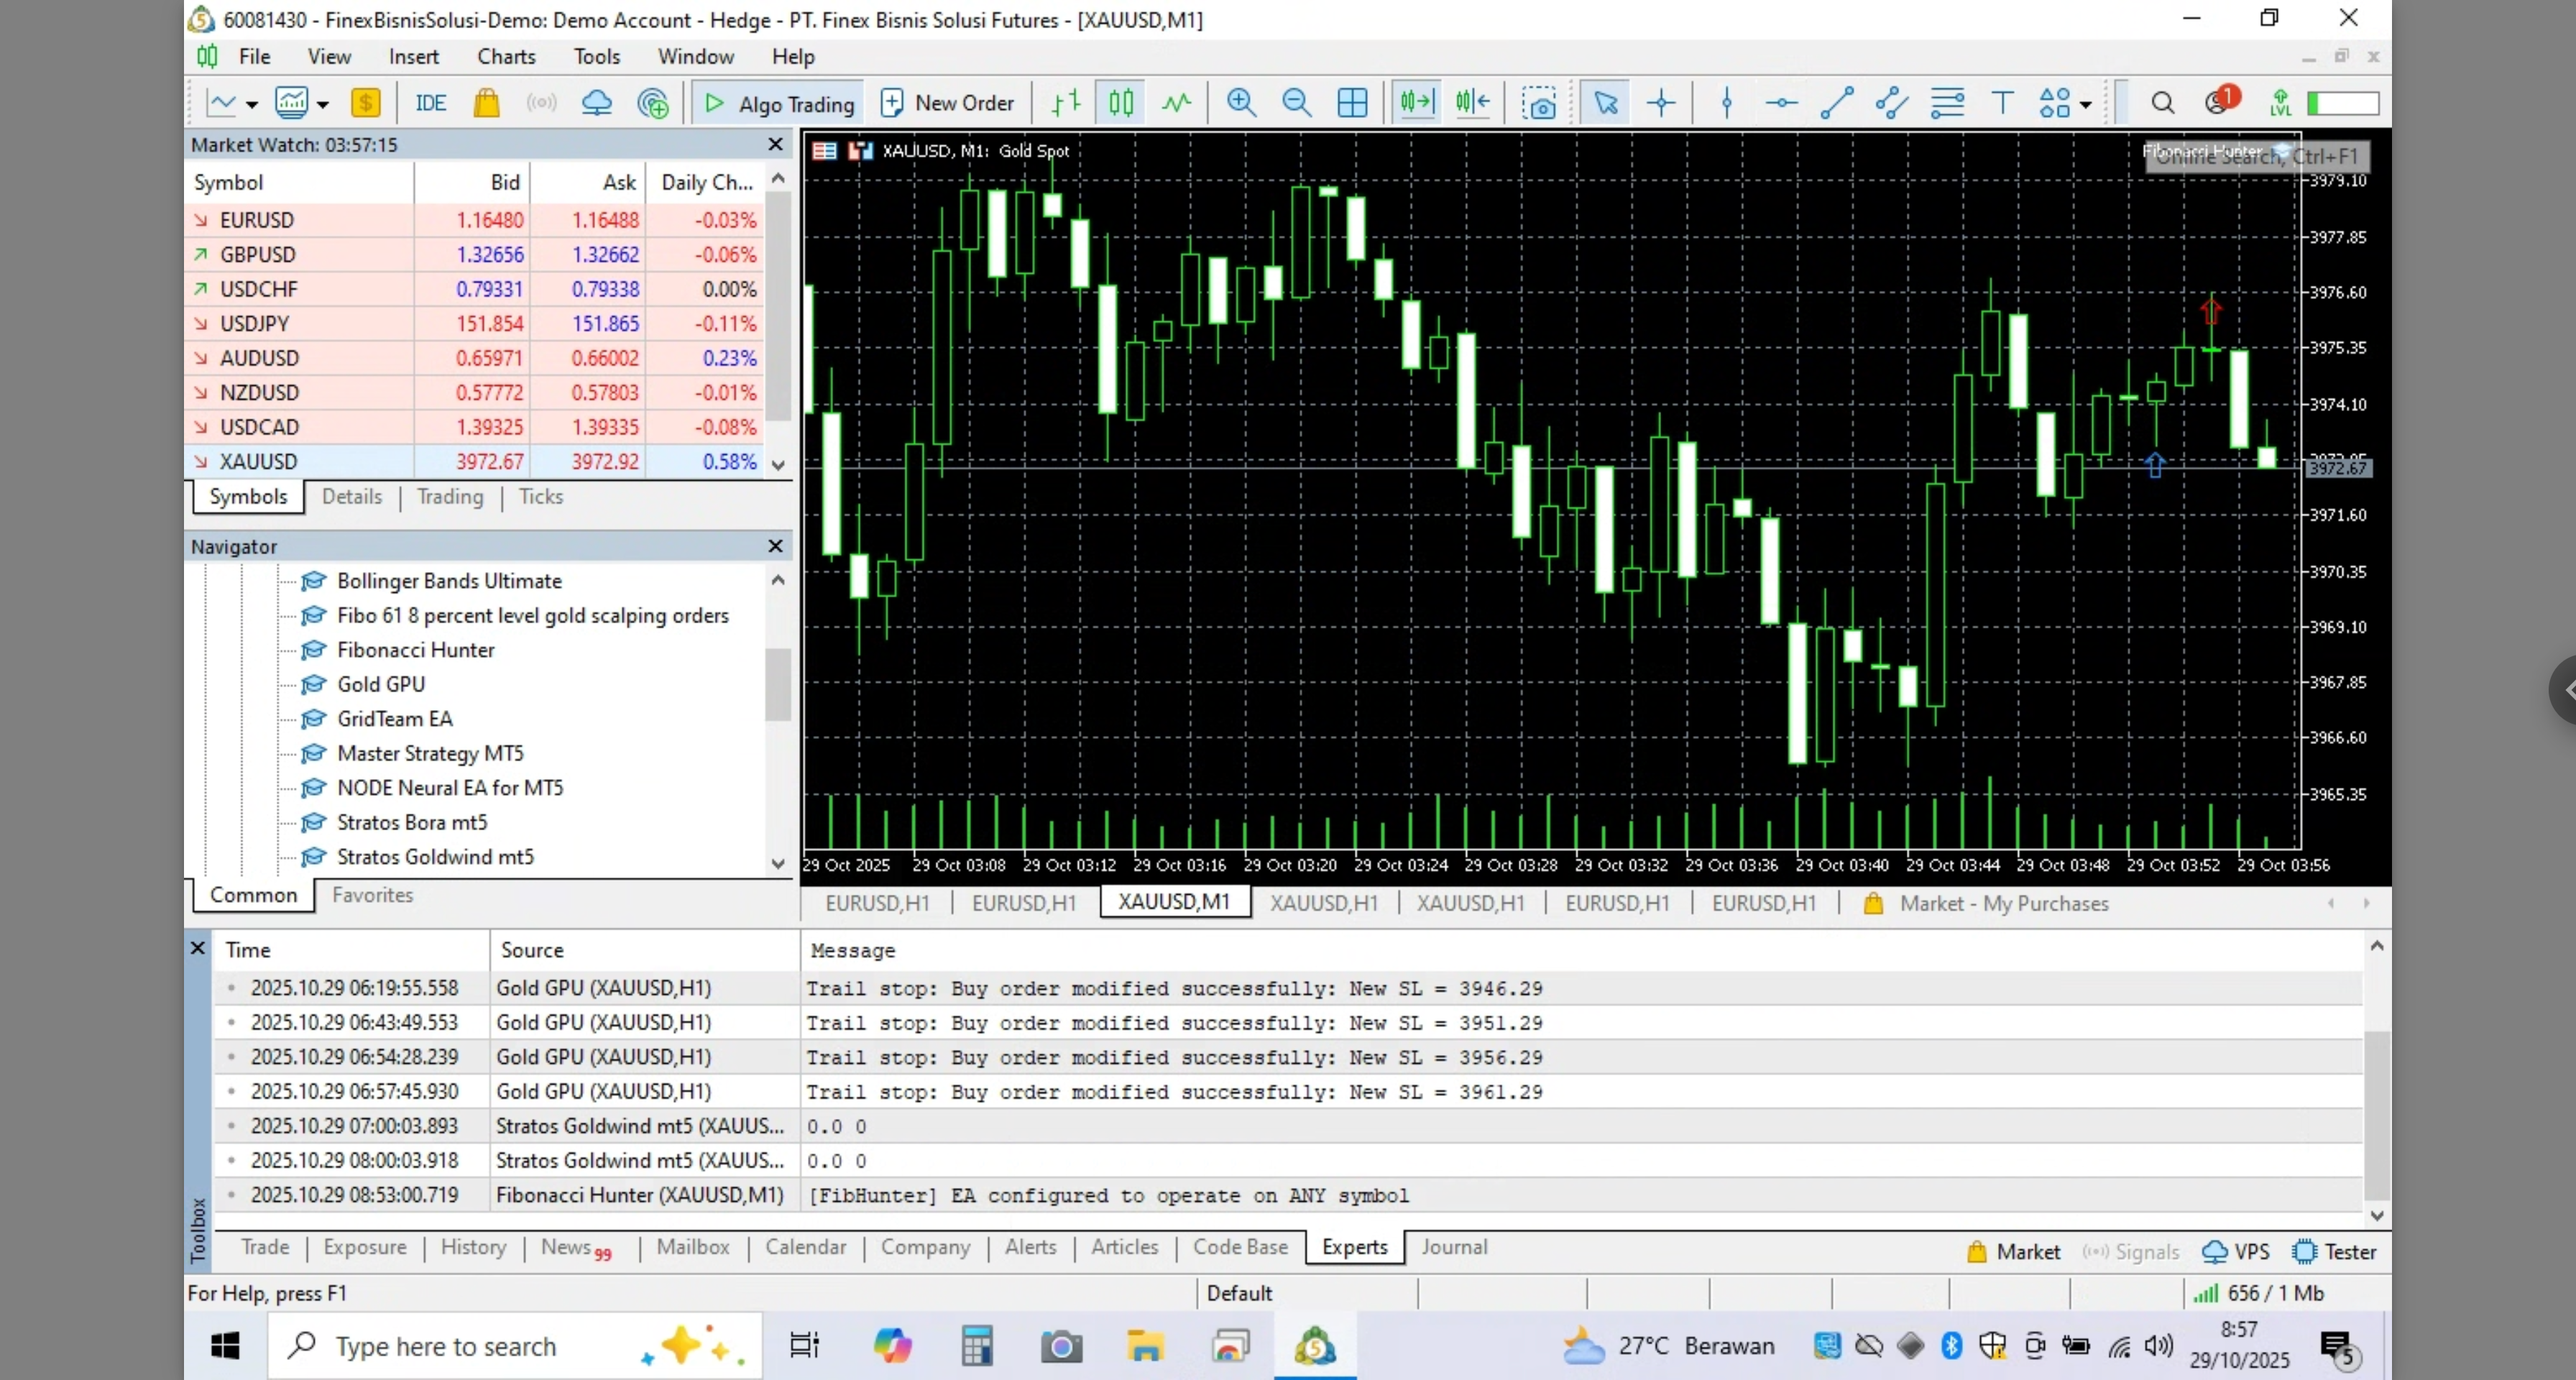Take a chart screenshot with the camera icon
Image resolution: width=2576 pixels, height=1380 pixels.
[1539, 102]
